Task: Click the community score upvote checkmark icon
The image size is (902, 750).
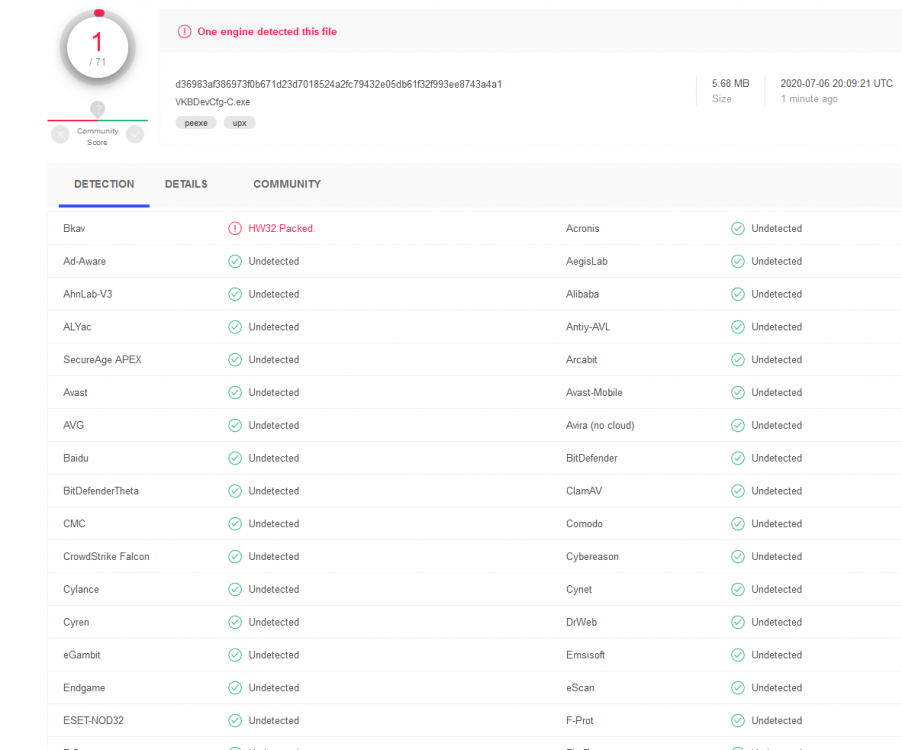Action: click(x=135, y=134)
